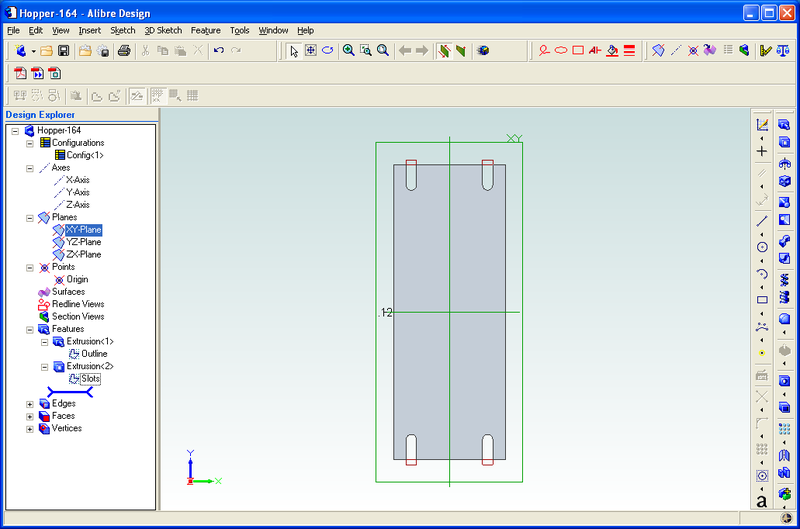Click the redline freehand annotation icon

point(544,50)
